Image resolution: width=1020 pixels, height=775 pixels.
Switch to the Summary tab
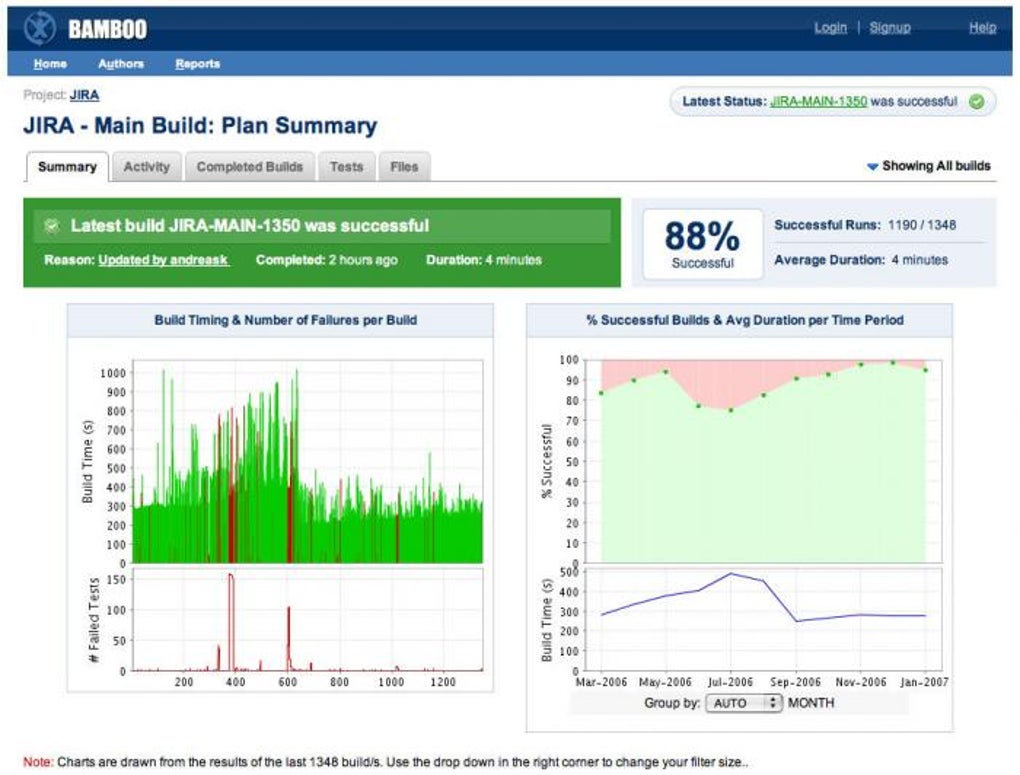(x=67, y=167)
